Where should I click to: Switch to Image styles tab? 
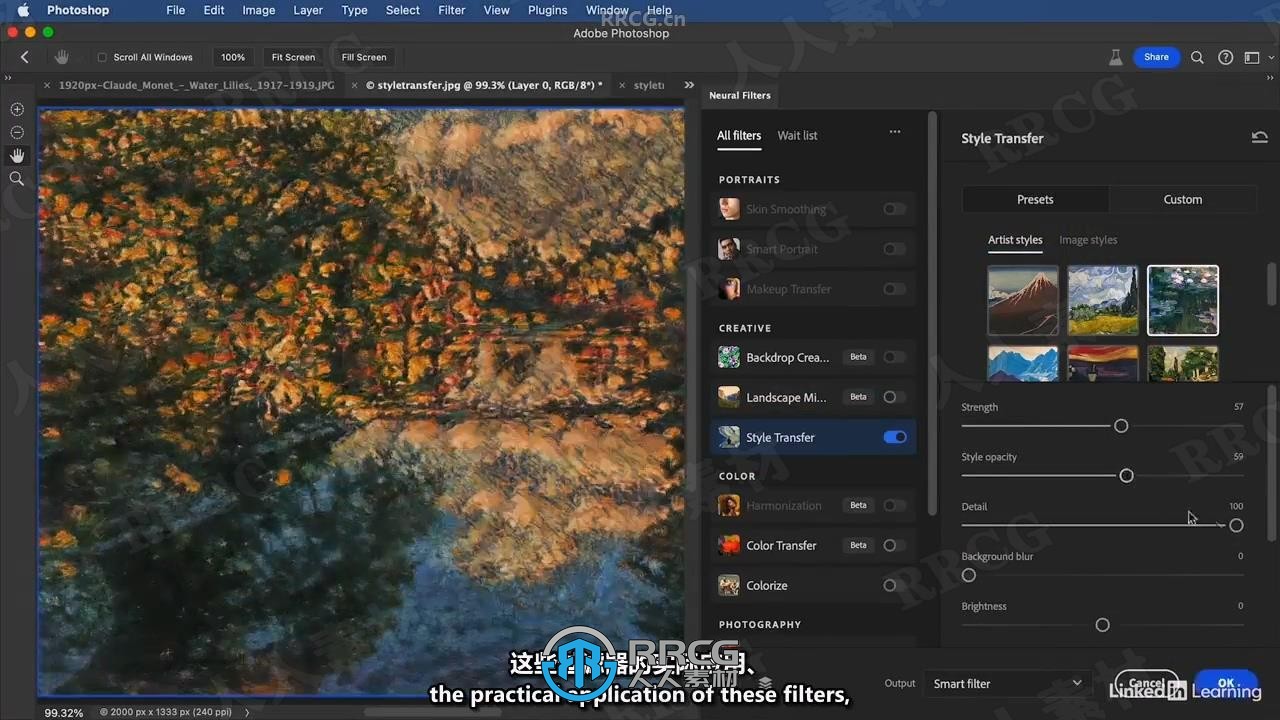(x=1088, y=240)
